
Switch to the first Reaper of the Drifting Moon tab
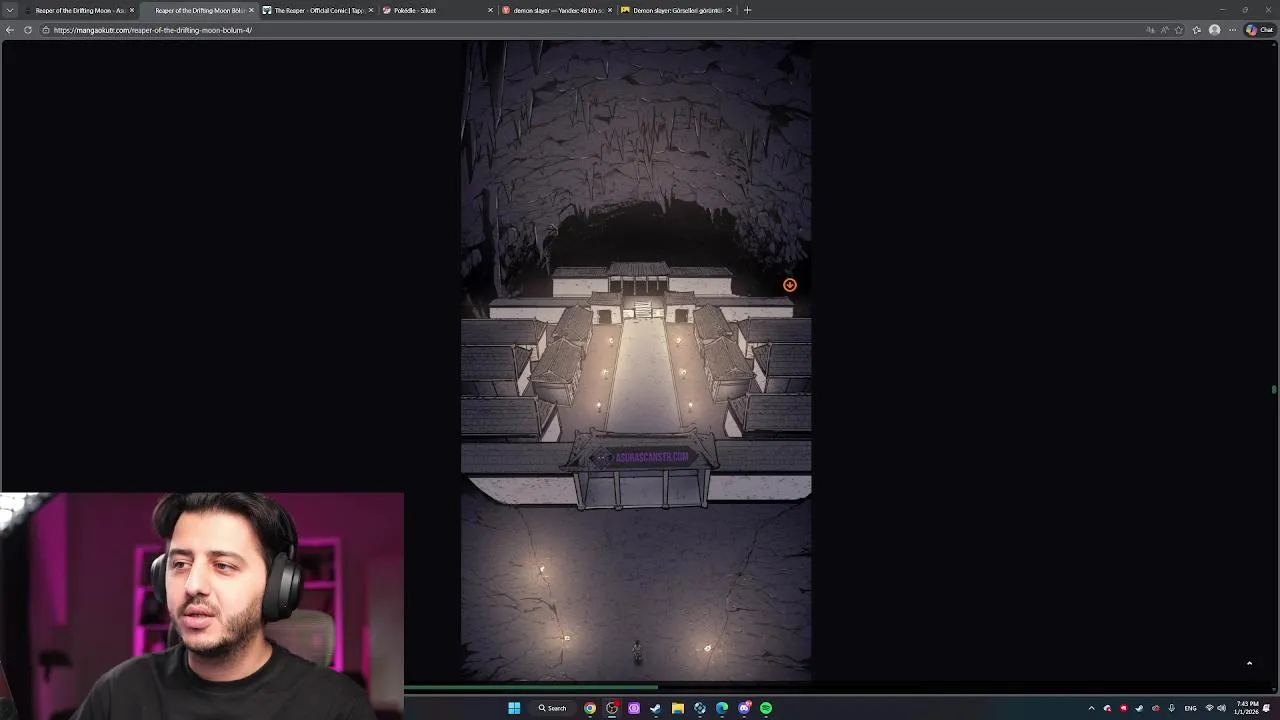click(x=80, y=10)
